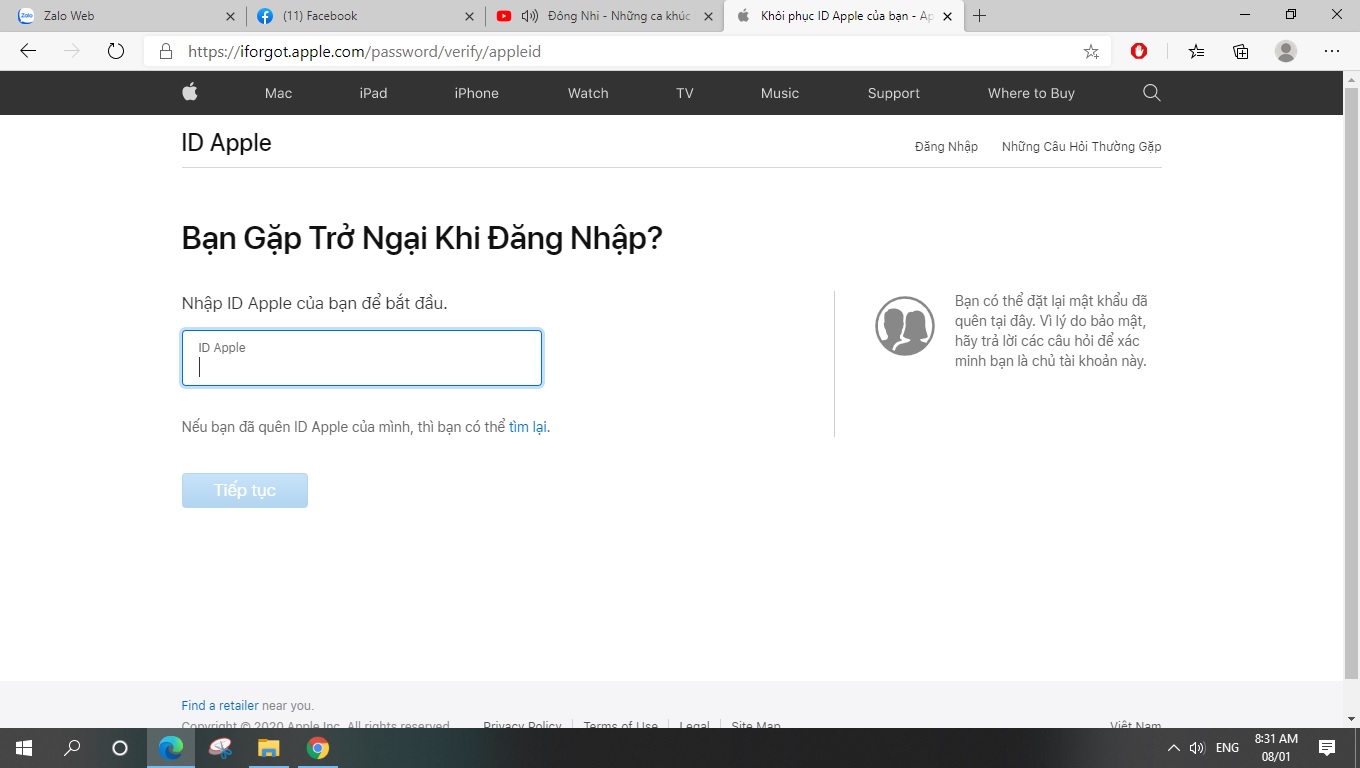Show hidden system tray icons
This screenshot has width=1360, height=768.
1173,748
